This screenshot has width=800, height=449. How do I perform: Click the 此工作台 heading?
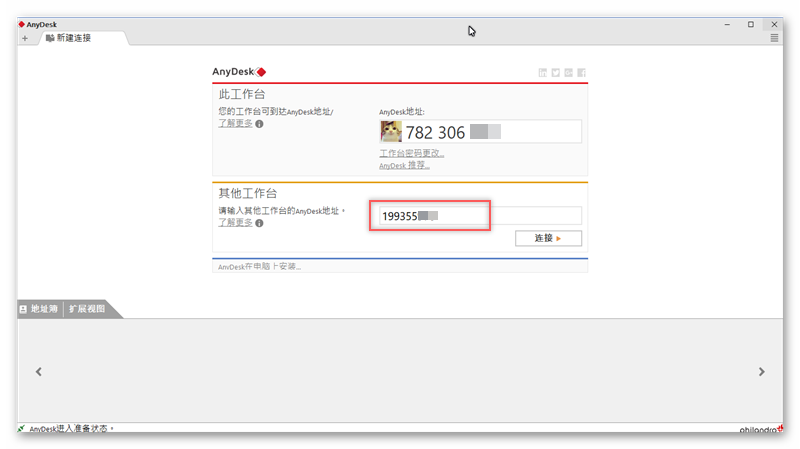[x=242, y=94]
